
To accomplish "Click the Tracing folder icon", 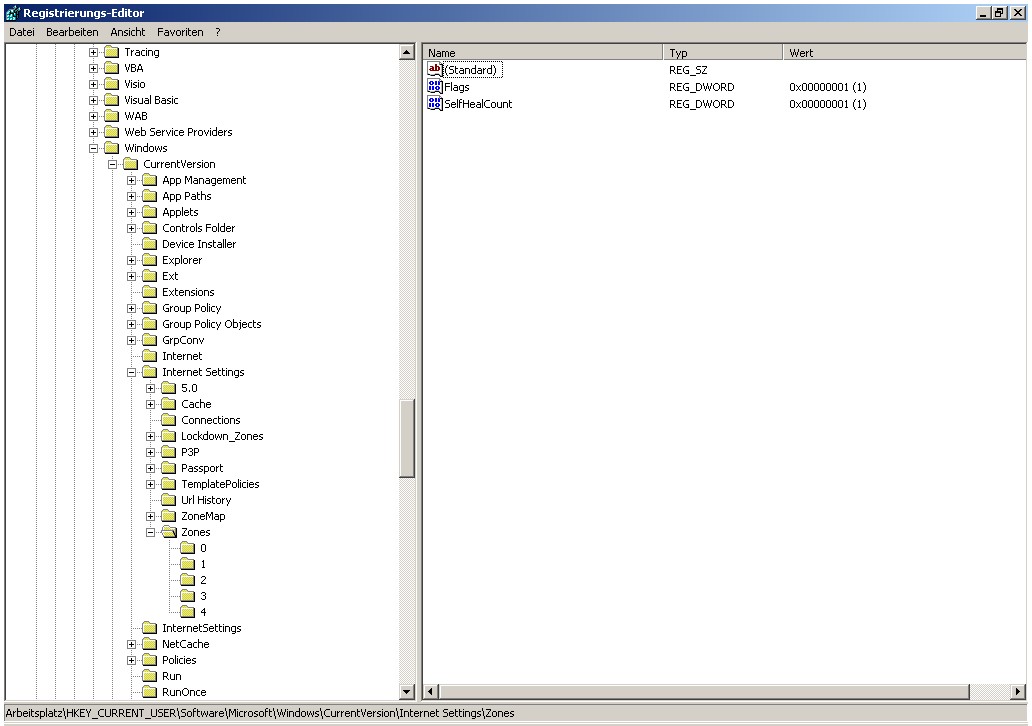I will pos(112,52).
